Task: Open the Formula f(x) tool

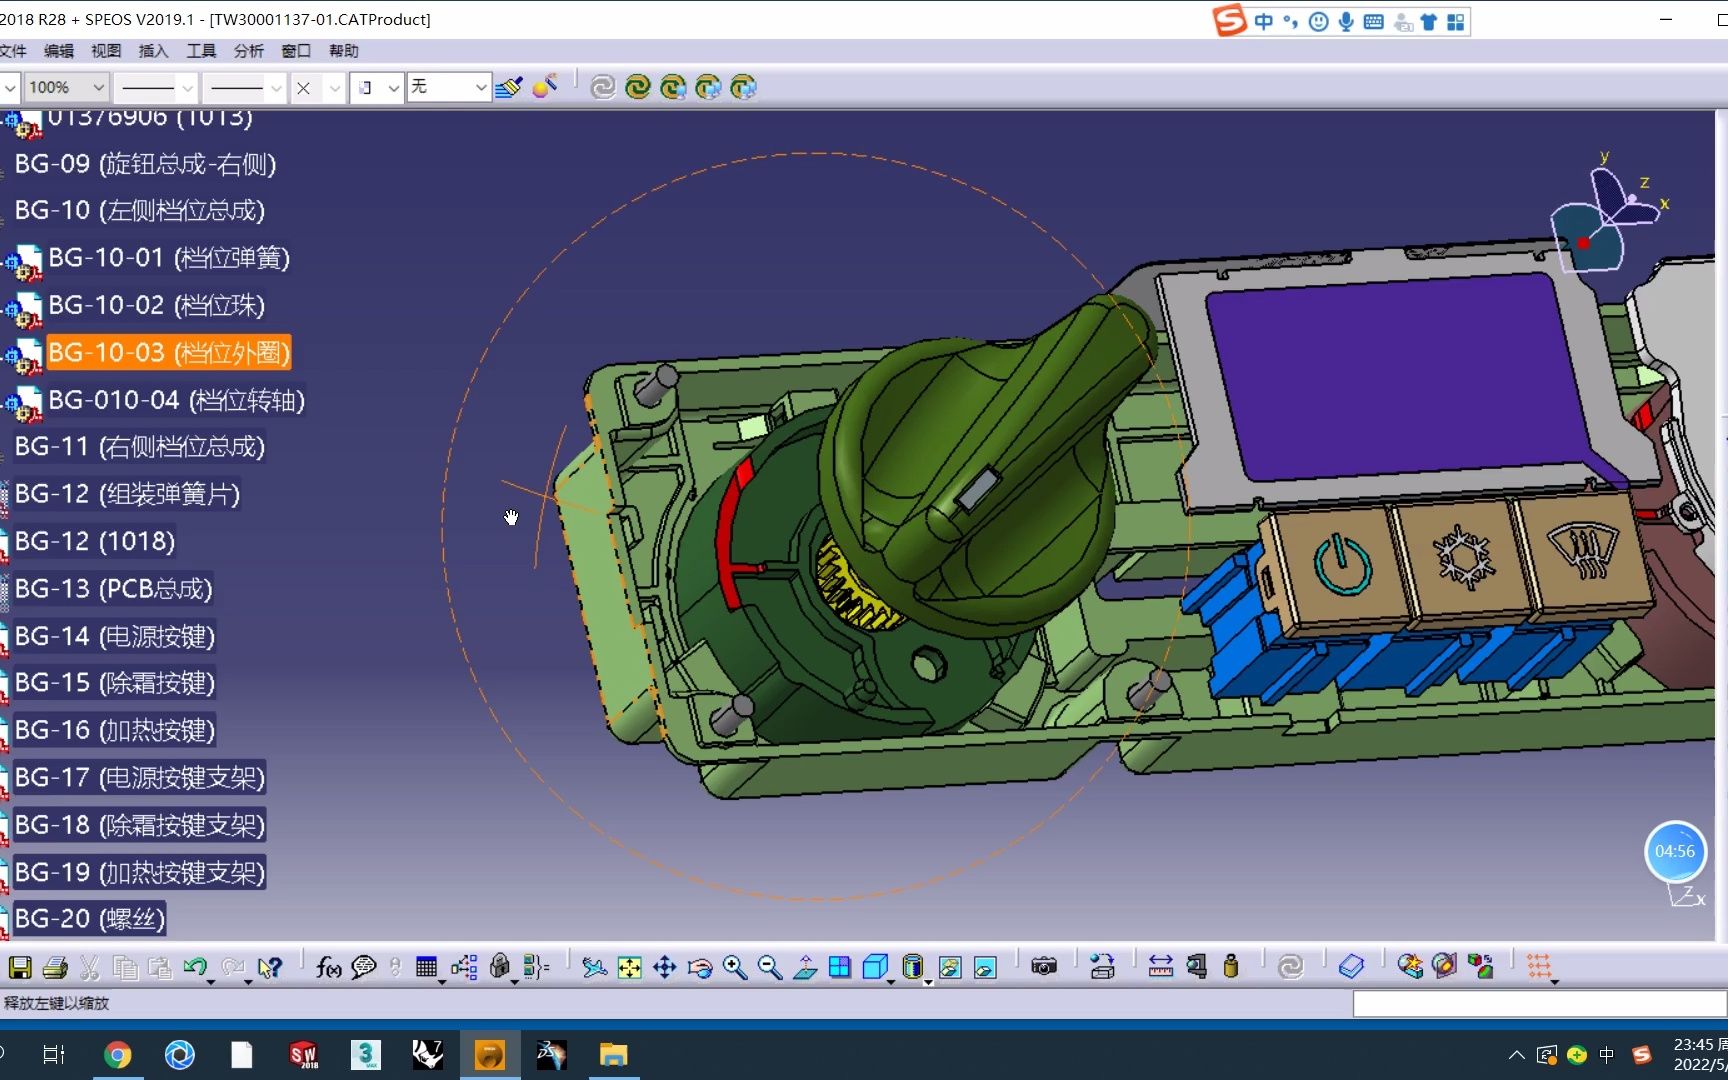Action: tap(328, 967)
